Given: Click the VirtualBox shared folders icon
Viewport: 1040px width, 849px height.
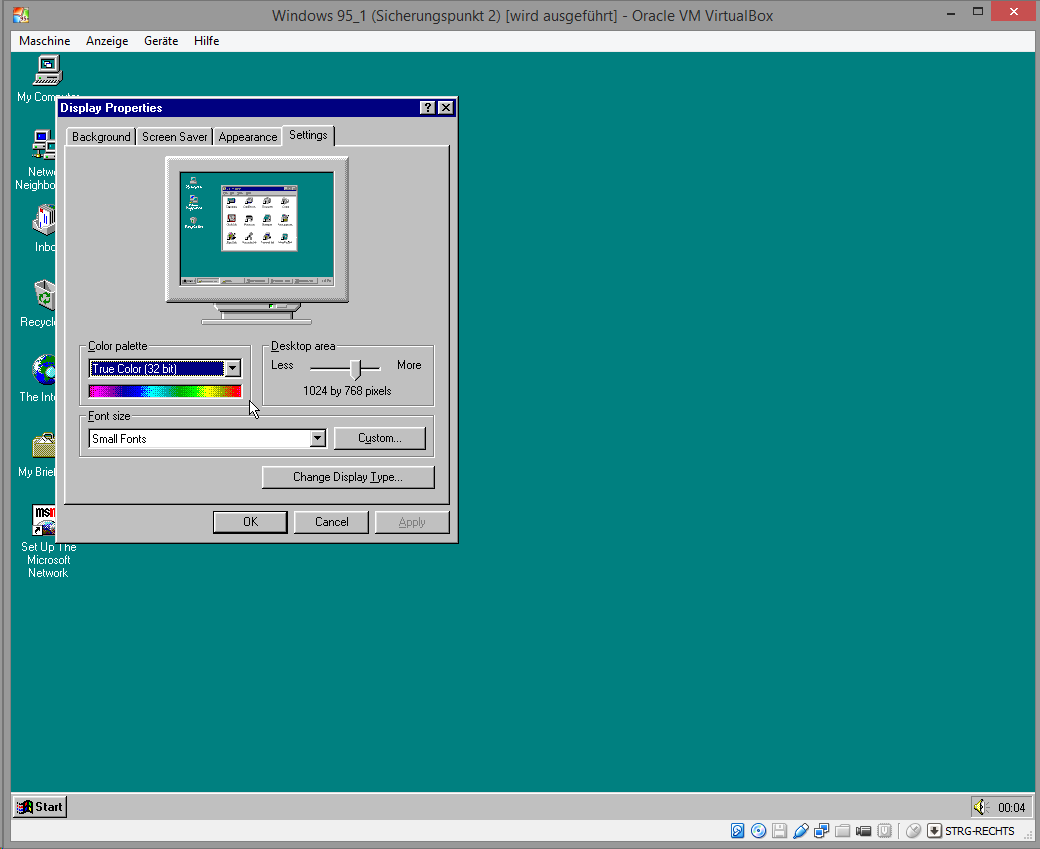Looking at the screenshot, I should click(x=842, y=830).
